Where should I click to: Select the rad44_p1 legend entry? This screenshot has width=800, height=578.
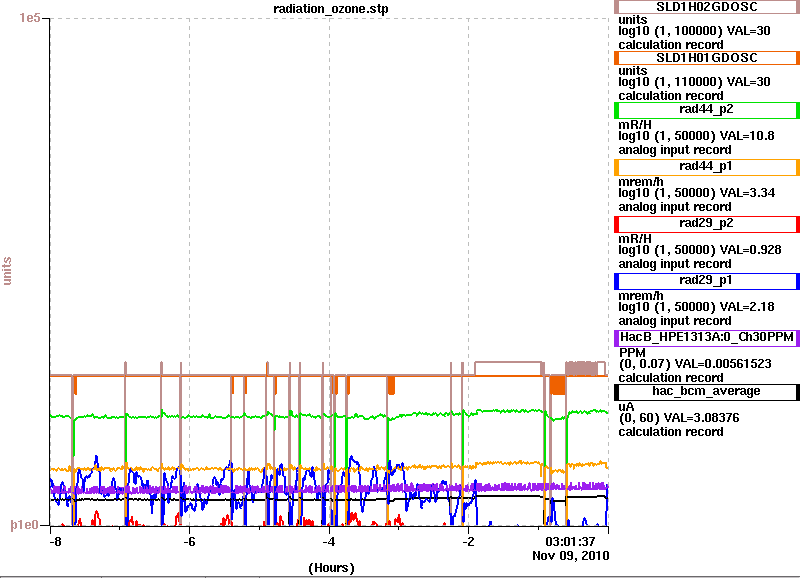click(707, 166)
